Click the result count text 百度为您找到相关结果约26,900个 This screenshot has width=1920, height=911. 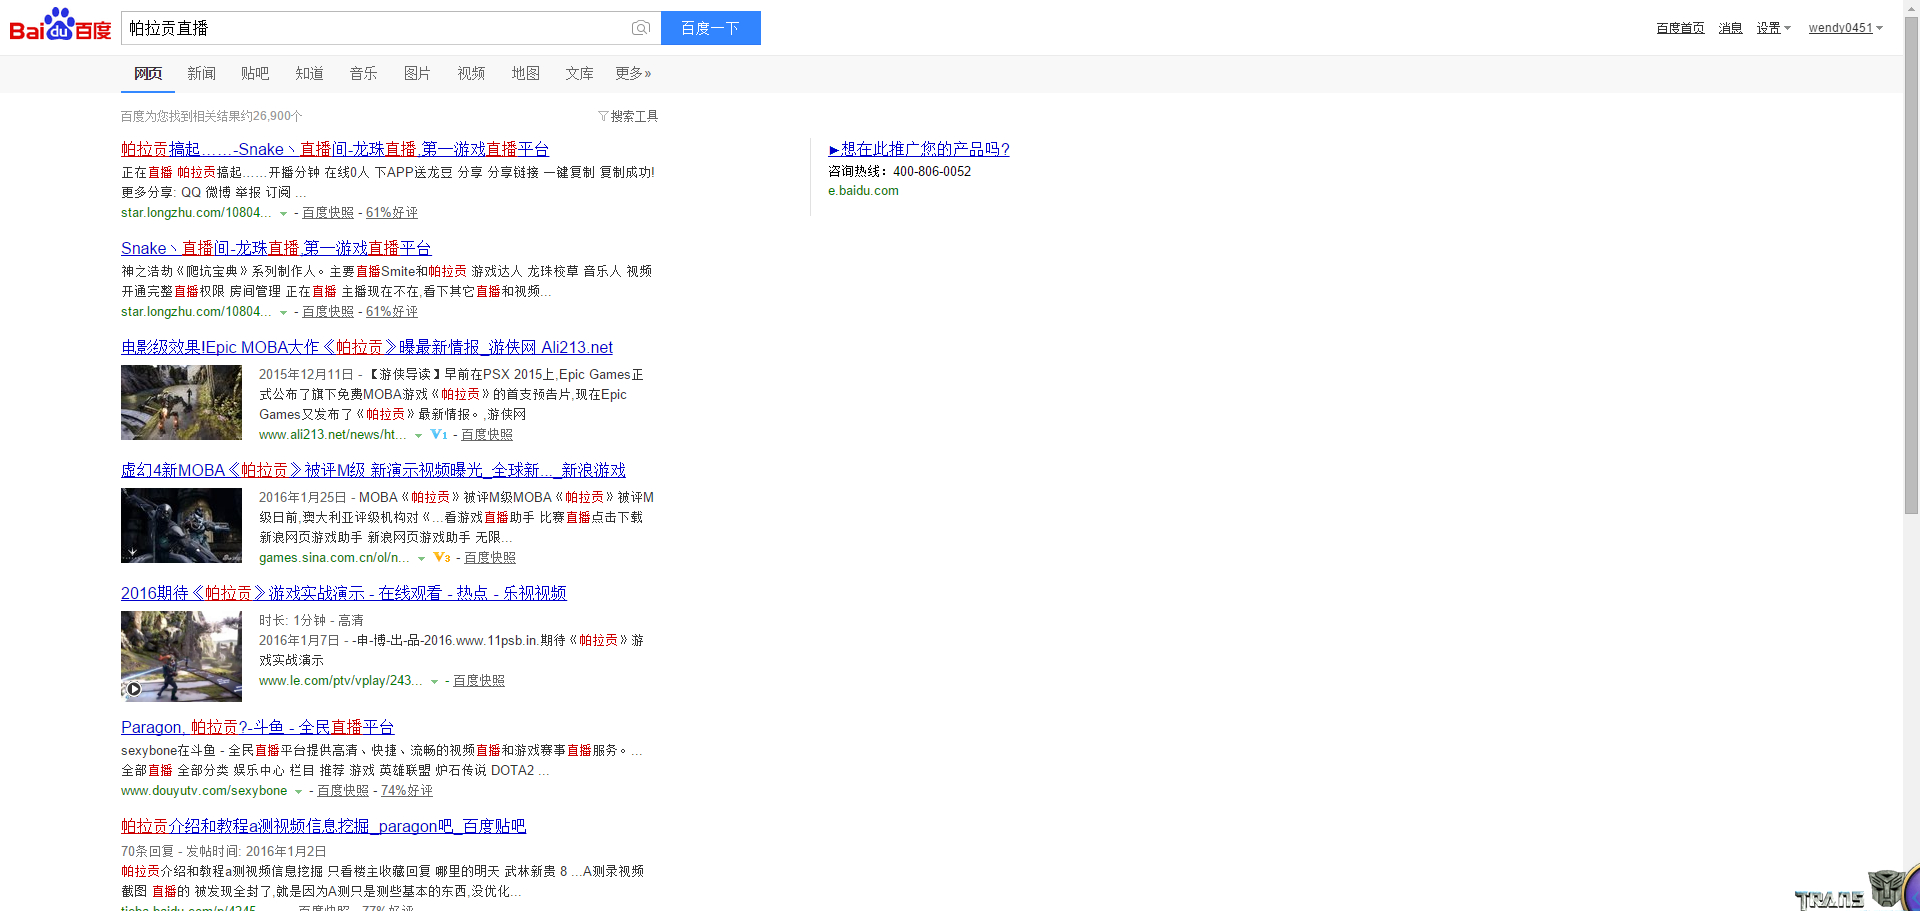pyautogui.click(x=212, y=116)
